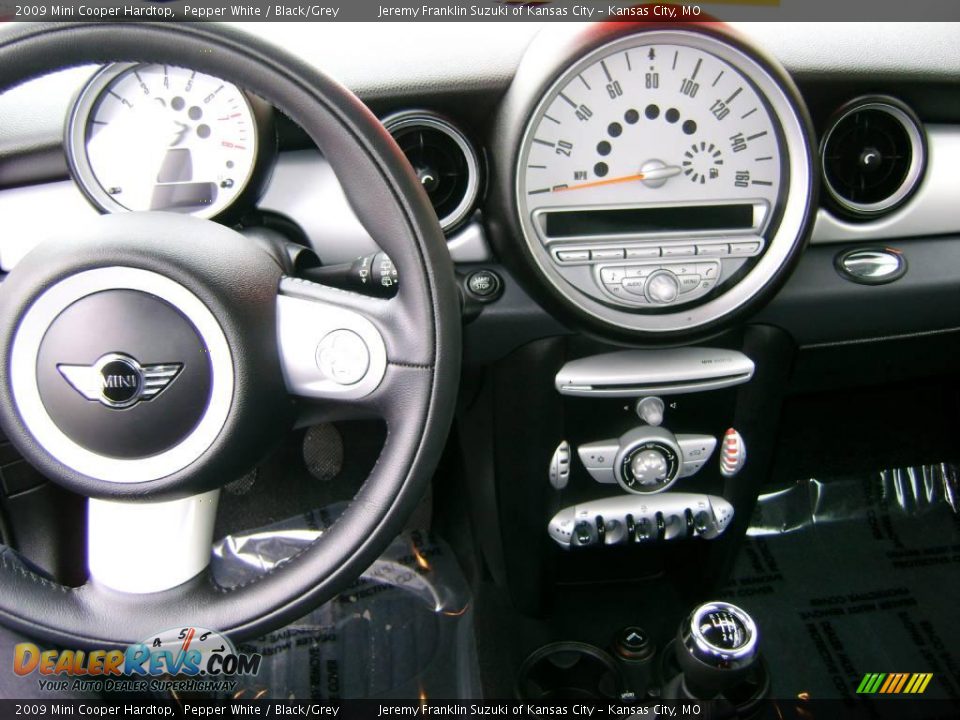
Task: Click the AUDIO button on the radio
Action: (634, 284)
